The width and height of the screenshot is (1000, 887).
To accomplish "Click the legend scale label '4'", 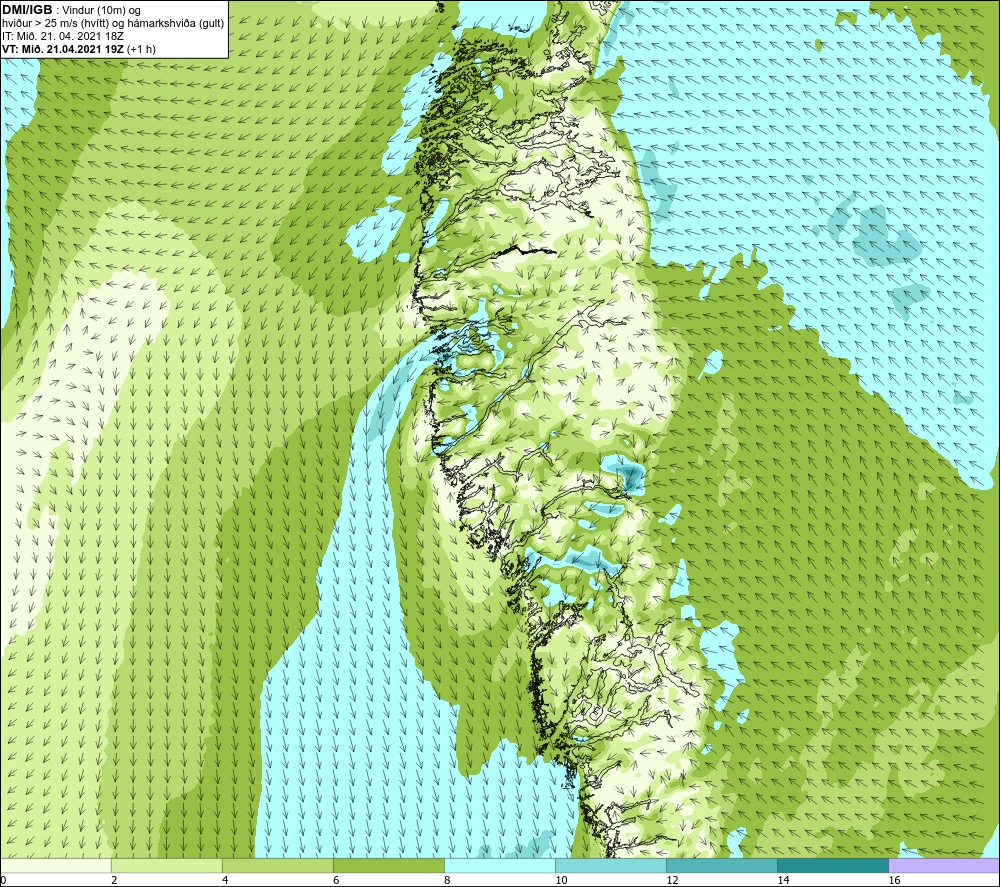I will pos(225,880).
